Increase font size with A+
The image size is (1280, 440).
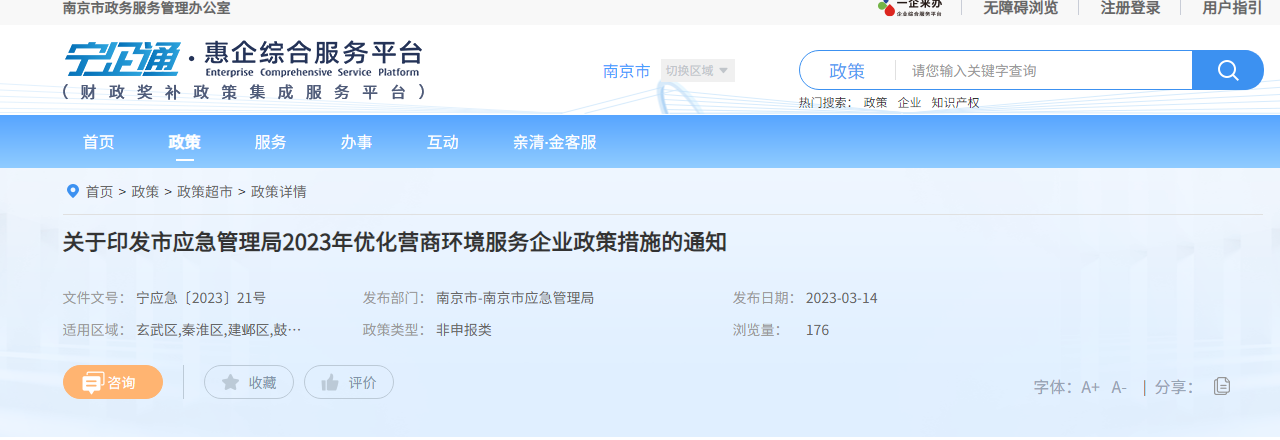[1090, 387]
